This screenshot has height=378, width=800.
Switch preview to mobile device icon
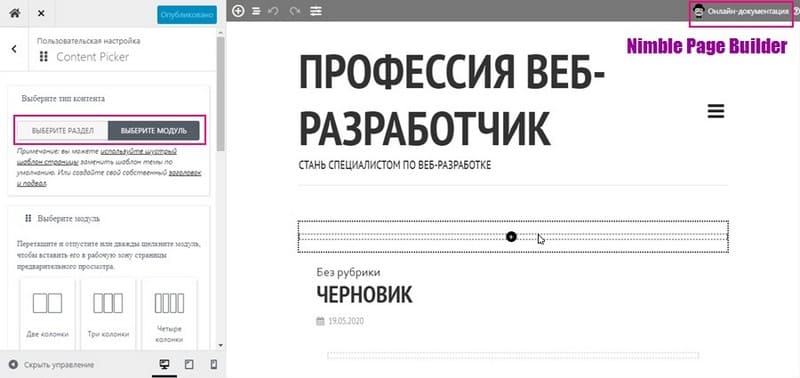coord(214,364)
